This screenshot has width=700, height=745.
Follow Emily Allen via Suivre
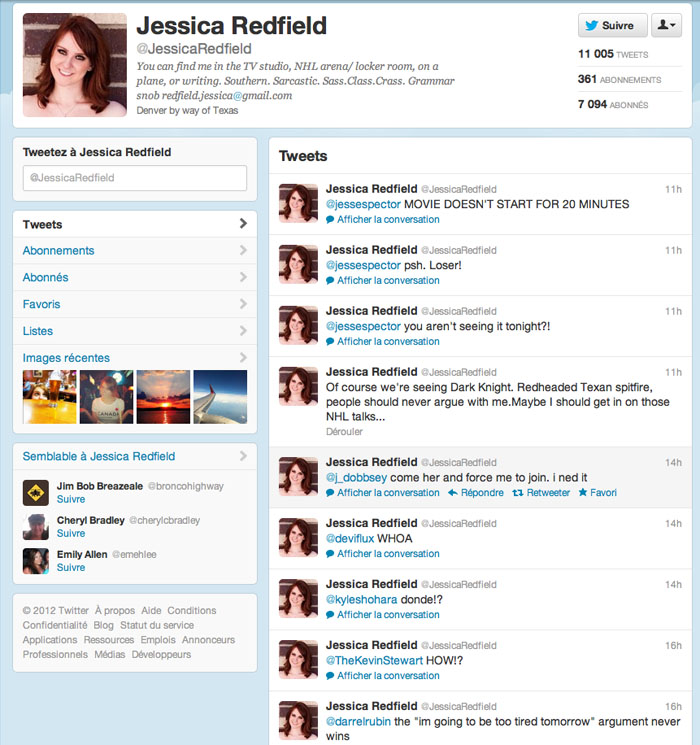(x=71, y=568)
